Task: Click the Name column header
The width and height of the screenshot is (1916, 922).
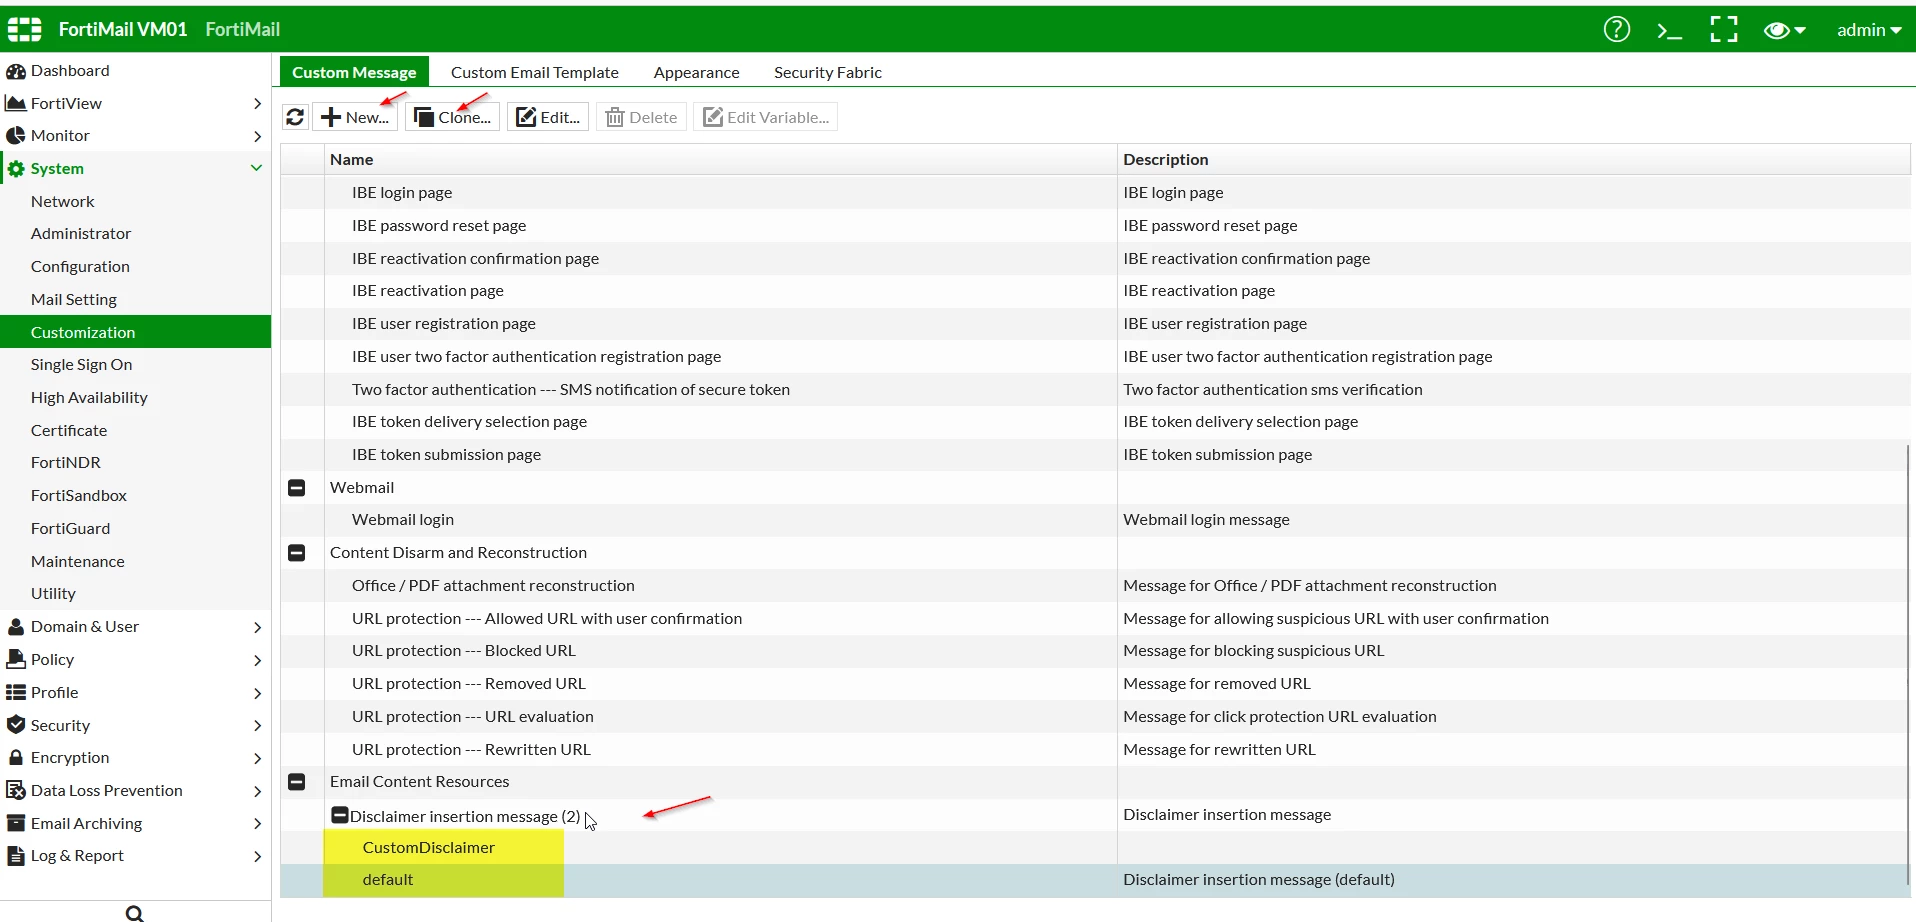Action: tap(721, 159)
